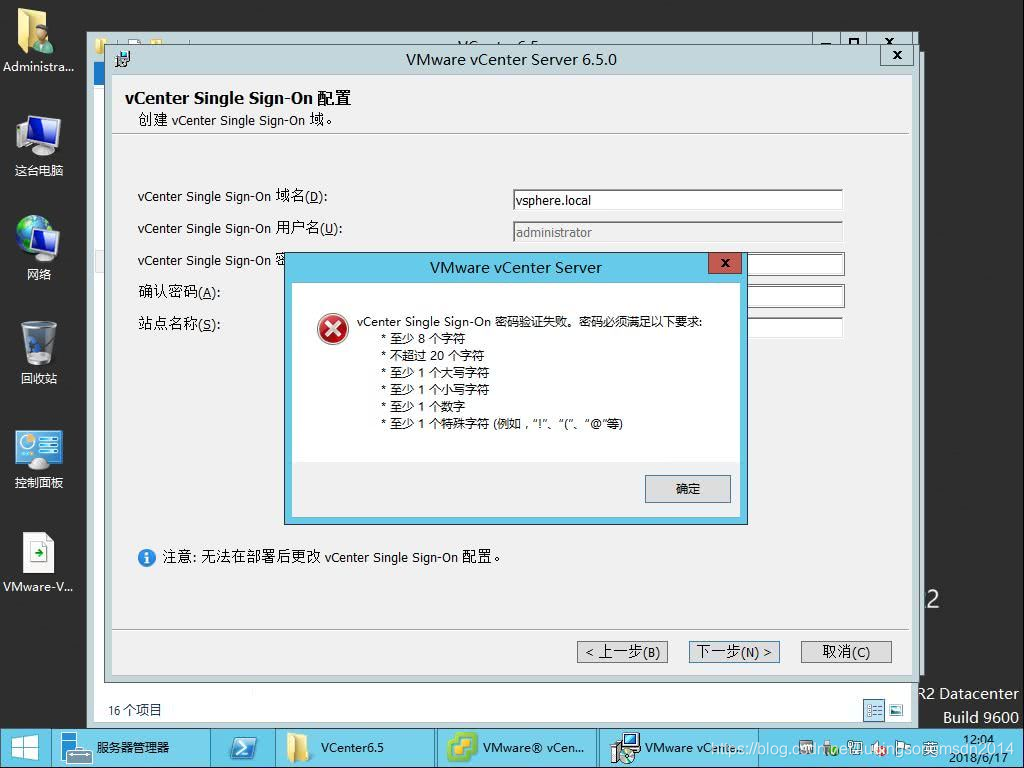Open the Administrator desktop folder icon
Viewport: 1024px width, 768px height.
38,40
